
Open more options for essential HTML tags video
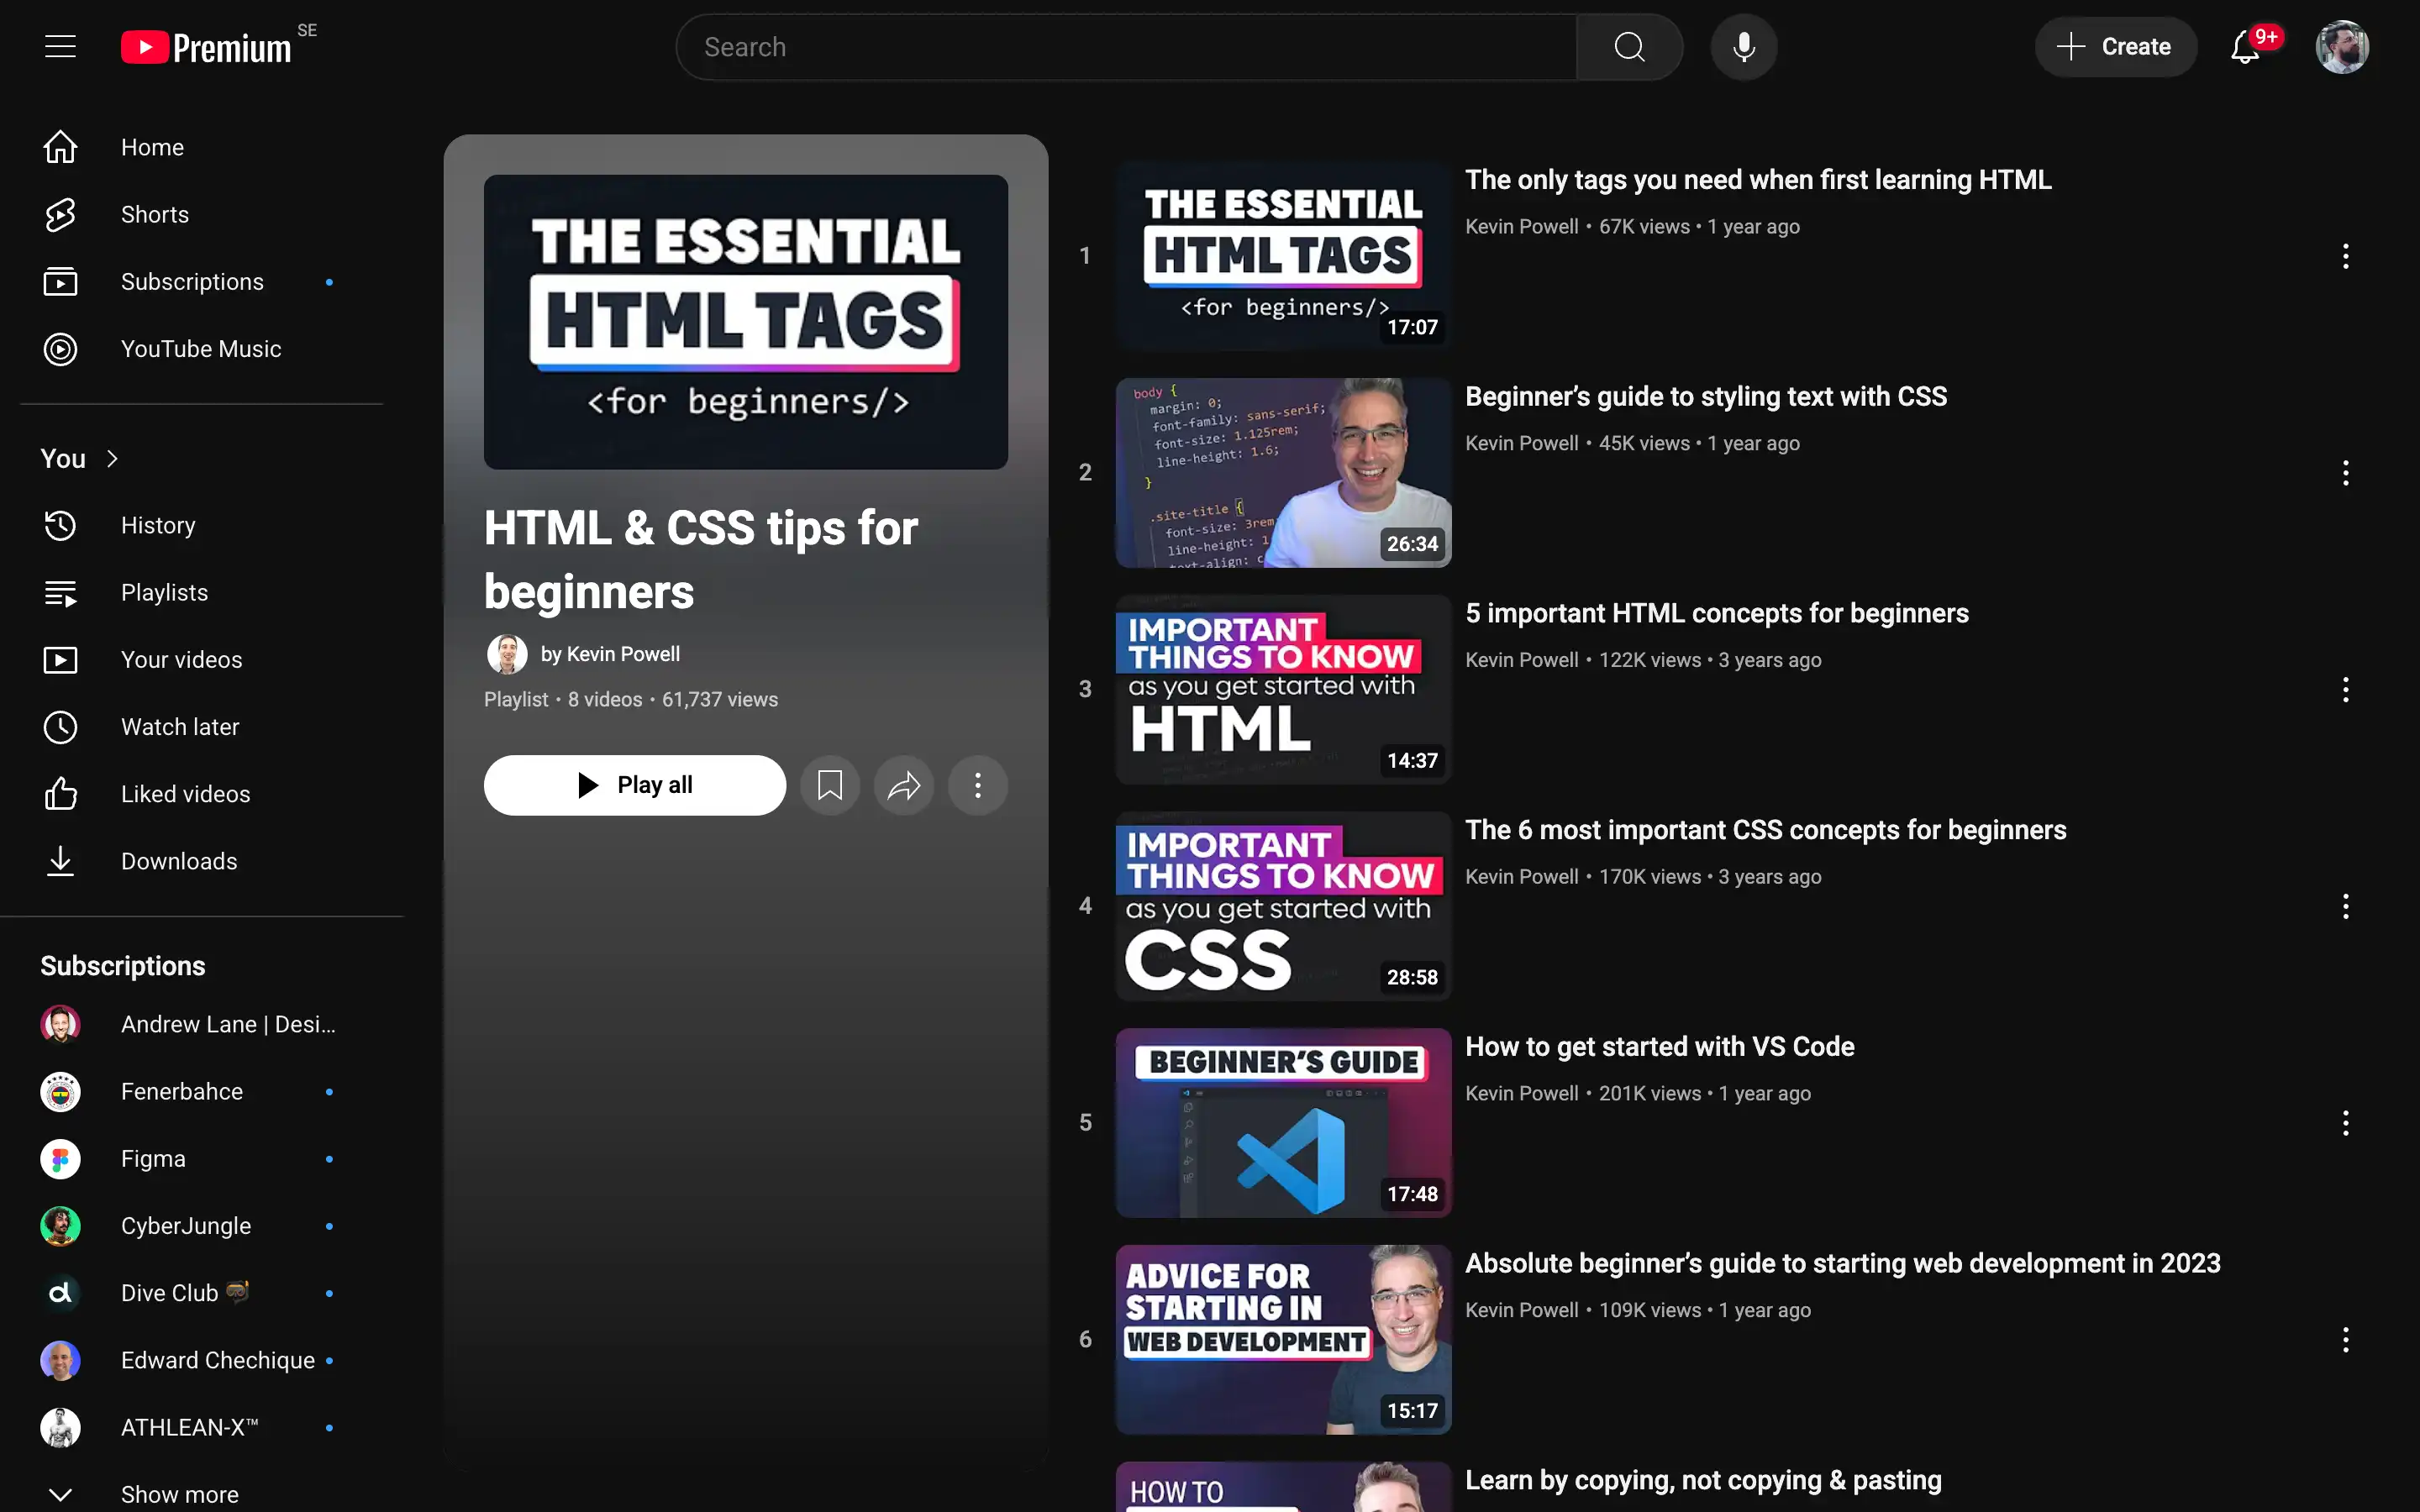[x=2345, y=256]
